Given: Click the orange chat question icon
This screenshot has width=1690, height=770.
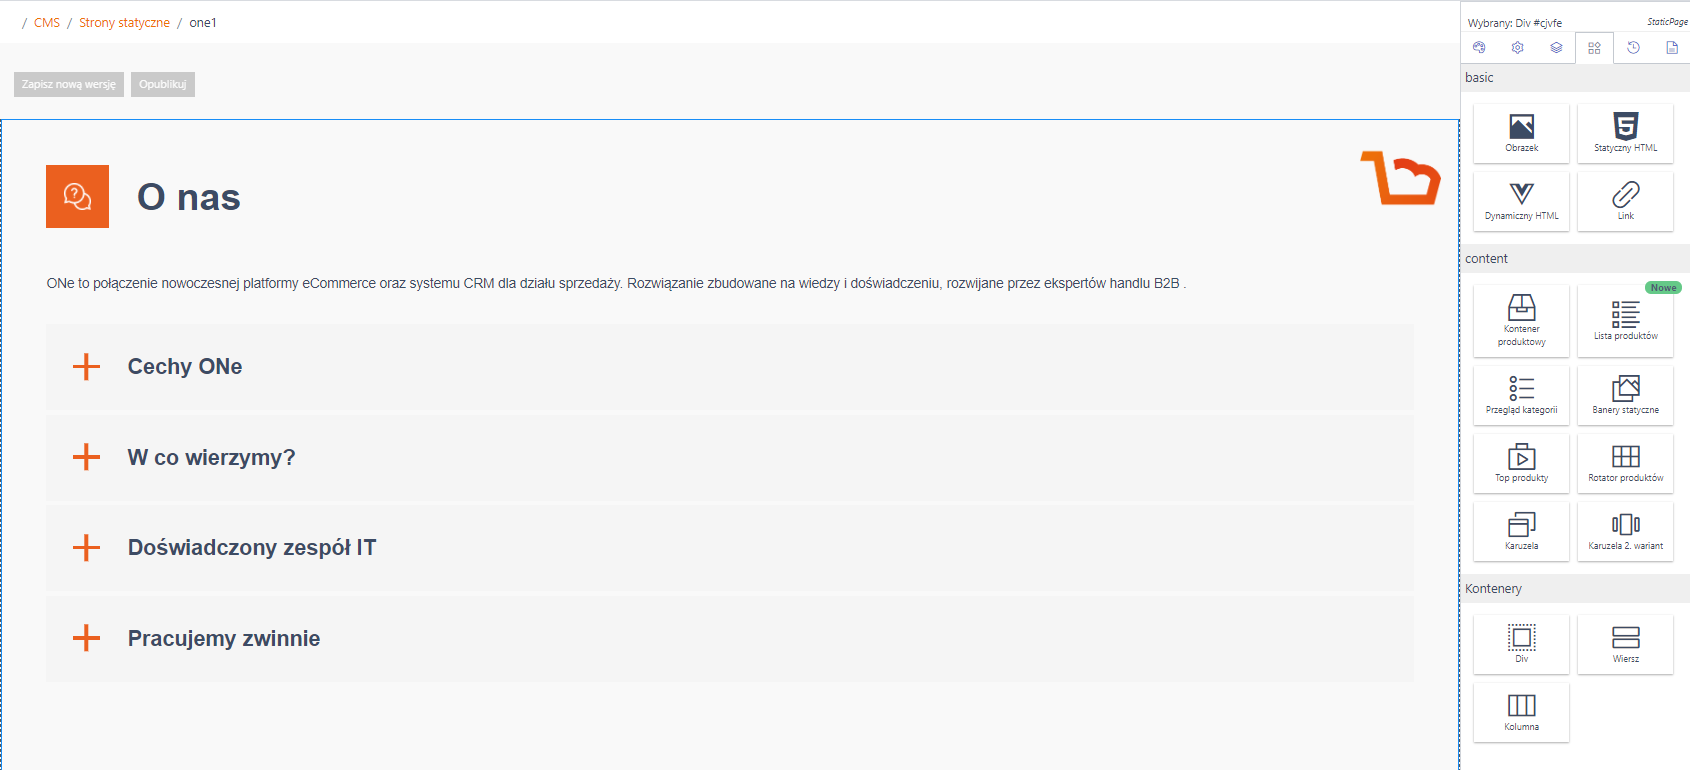Looking at the screenshot, I should (77, 196).
